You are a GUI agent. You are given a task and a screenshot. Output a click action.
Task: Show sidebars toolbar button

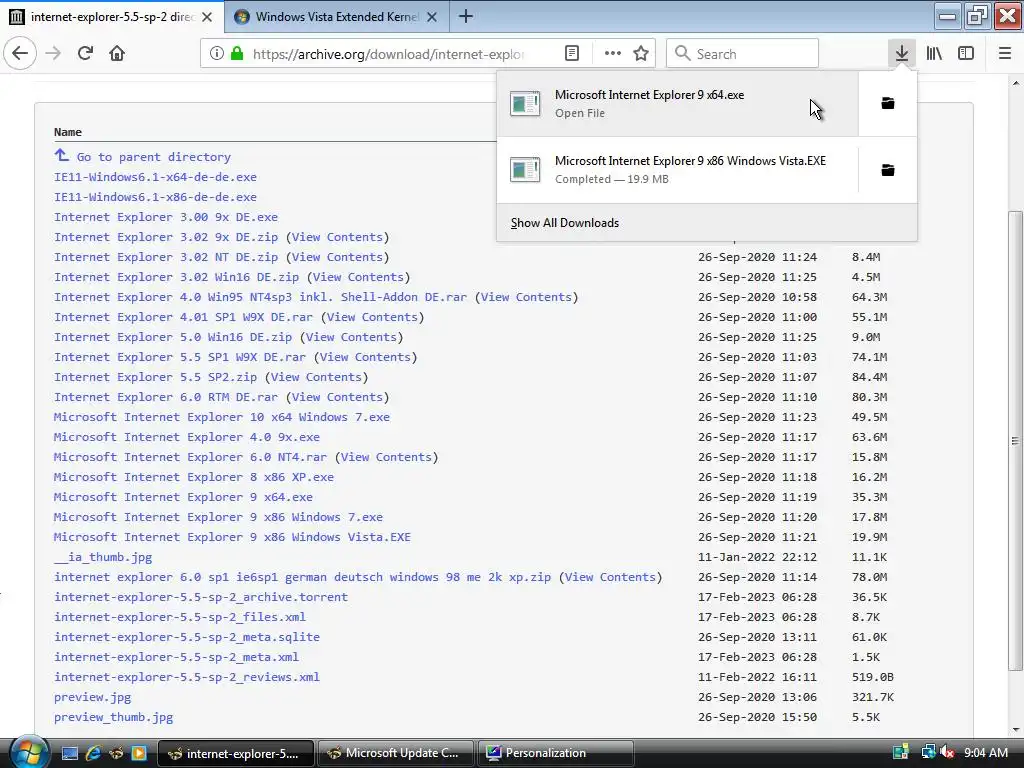tap(966, 54)
